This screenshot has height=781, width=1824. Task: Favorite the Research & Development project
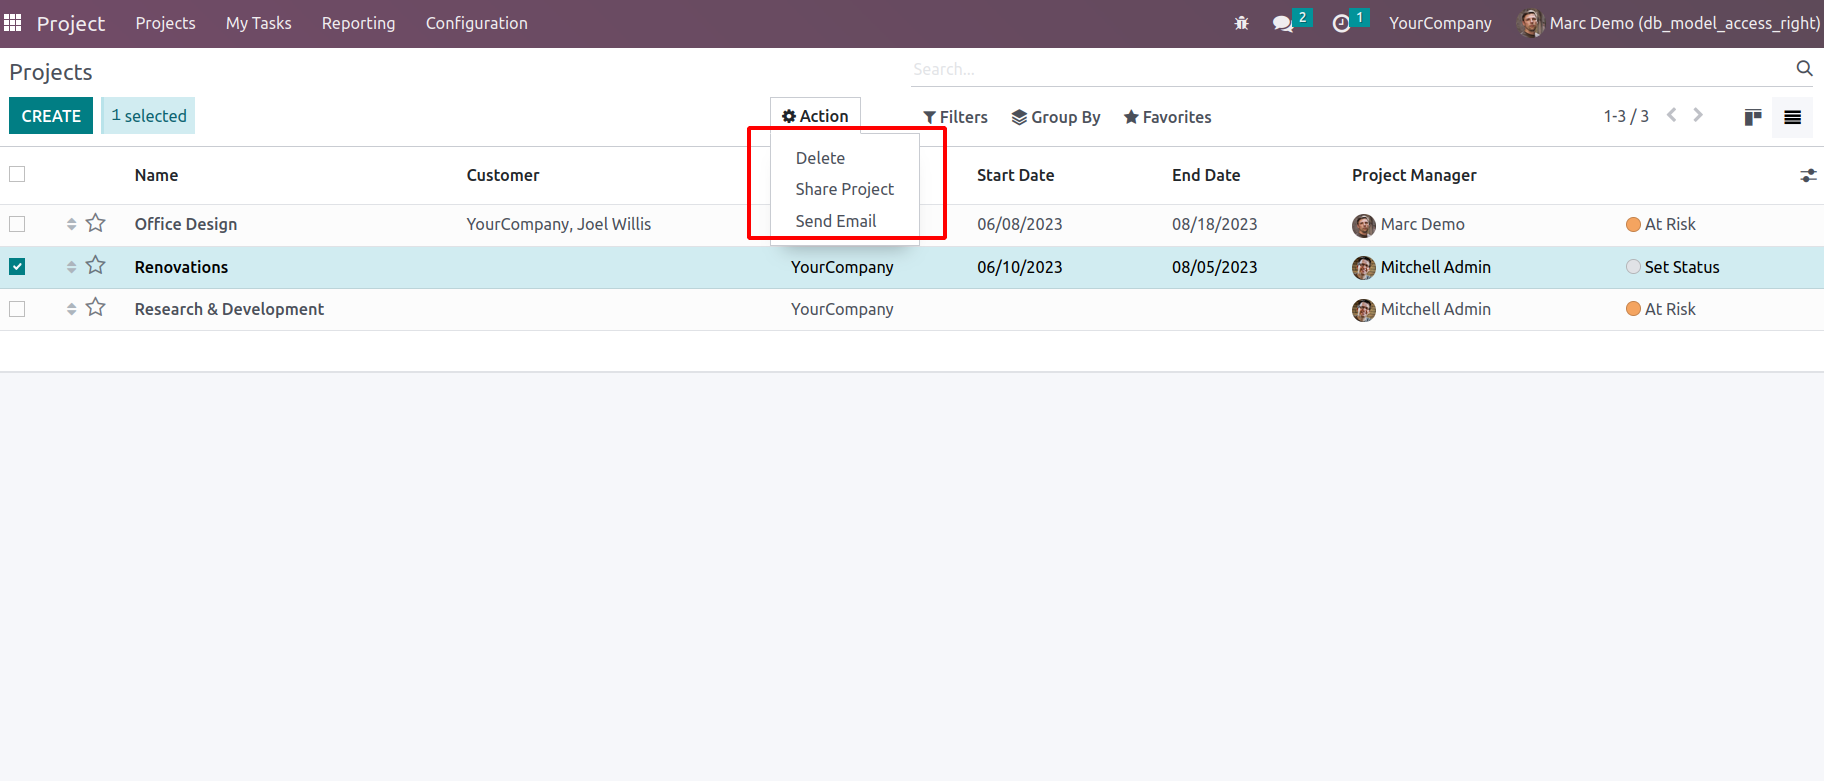[x=96, y=308]
